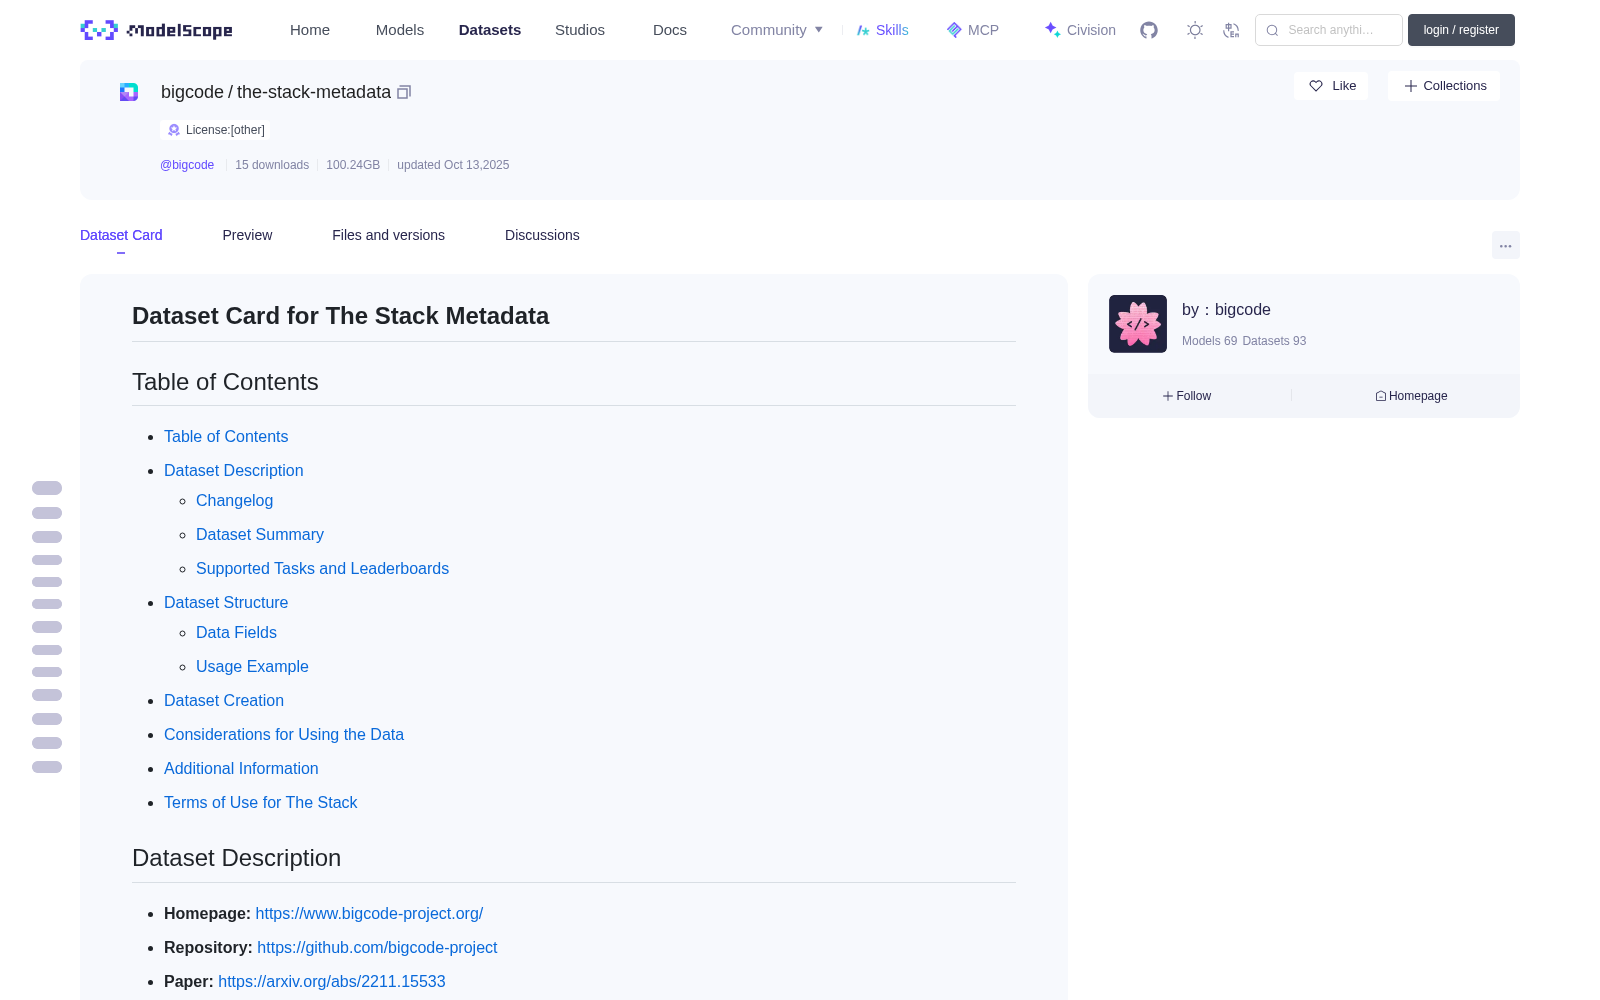Click the Civision sparkle icon
This screenshot has width=1600, height=1000.
(x=1052, y=30)
